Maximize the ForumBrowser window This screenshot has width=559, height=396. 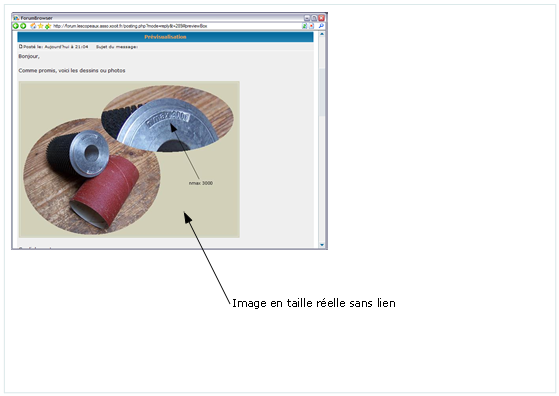point(314,18)
